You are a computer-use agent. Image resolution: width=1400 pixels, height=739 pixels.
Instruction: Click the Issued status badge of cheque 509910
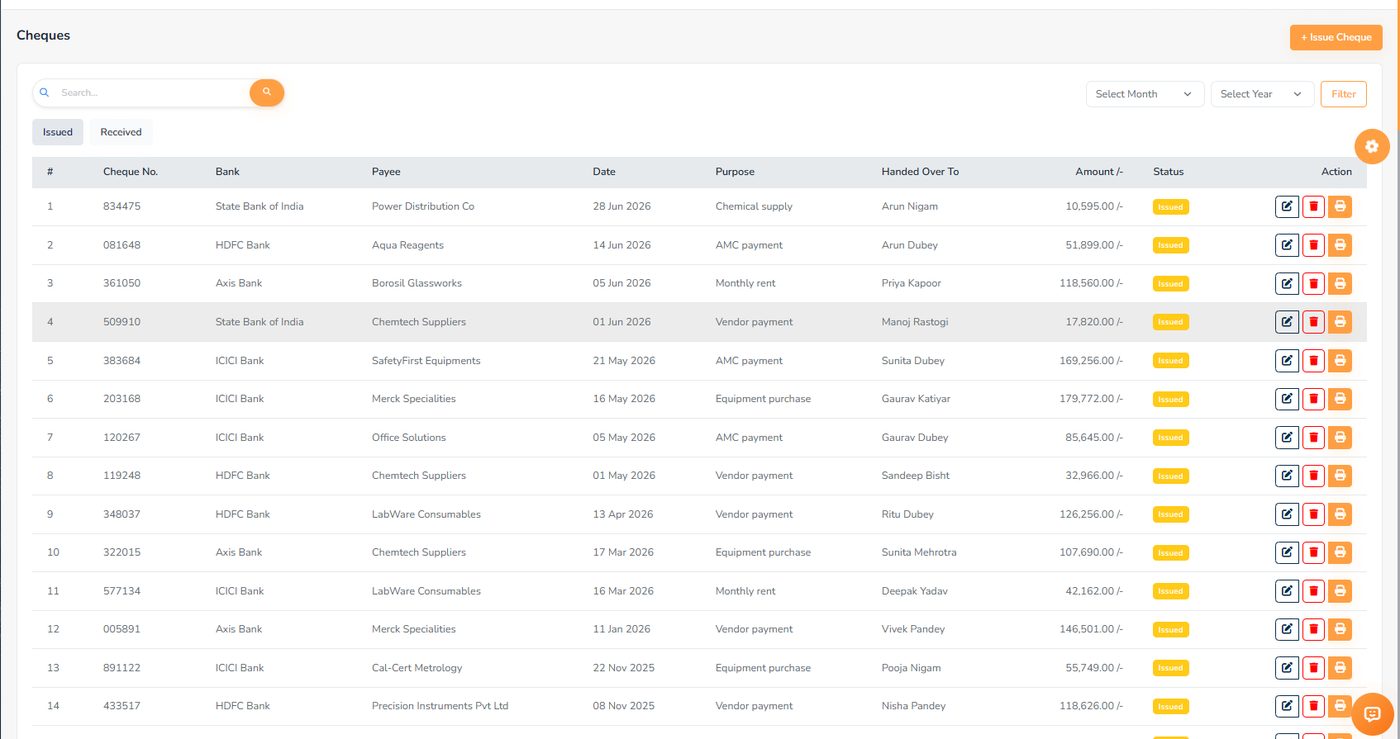tap(1170, 322)
